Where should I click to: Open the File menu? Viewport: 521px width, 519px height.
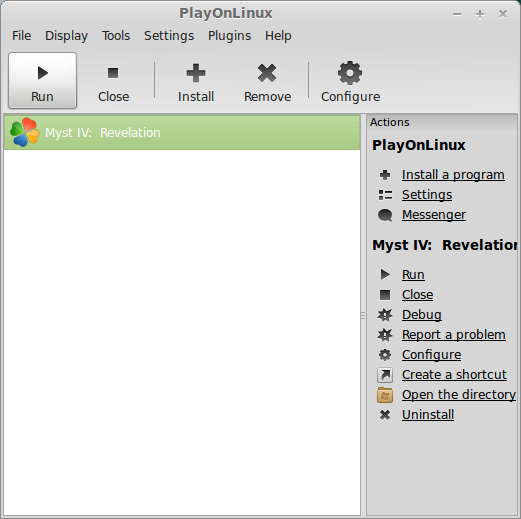point(22,36)
